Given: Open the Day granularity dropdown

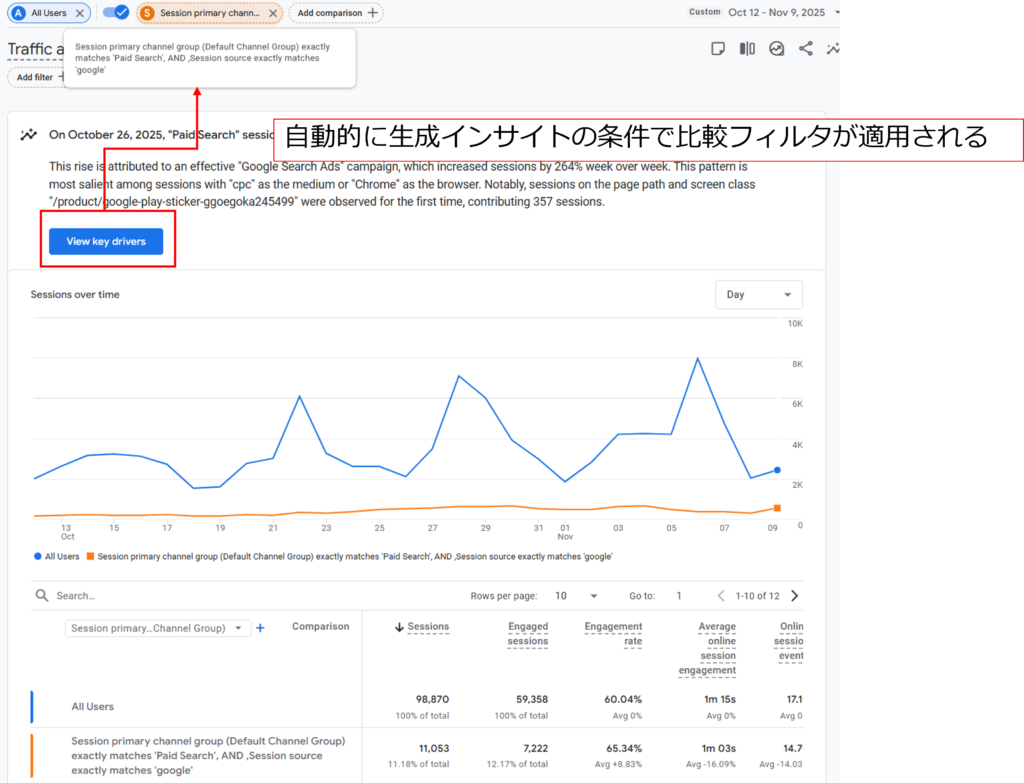Looking at the screenshot, I should (758, 295).
